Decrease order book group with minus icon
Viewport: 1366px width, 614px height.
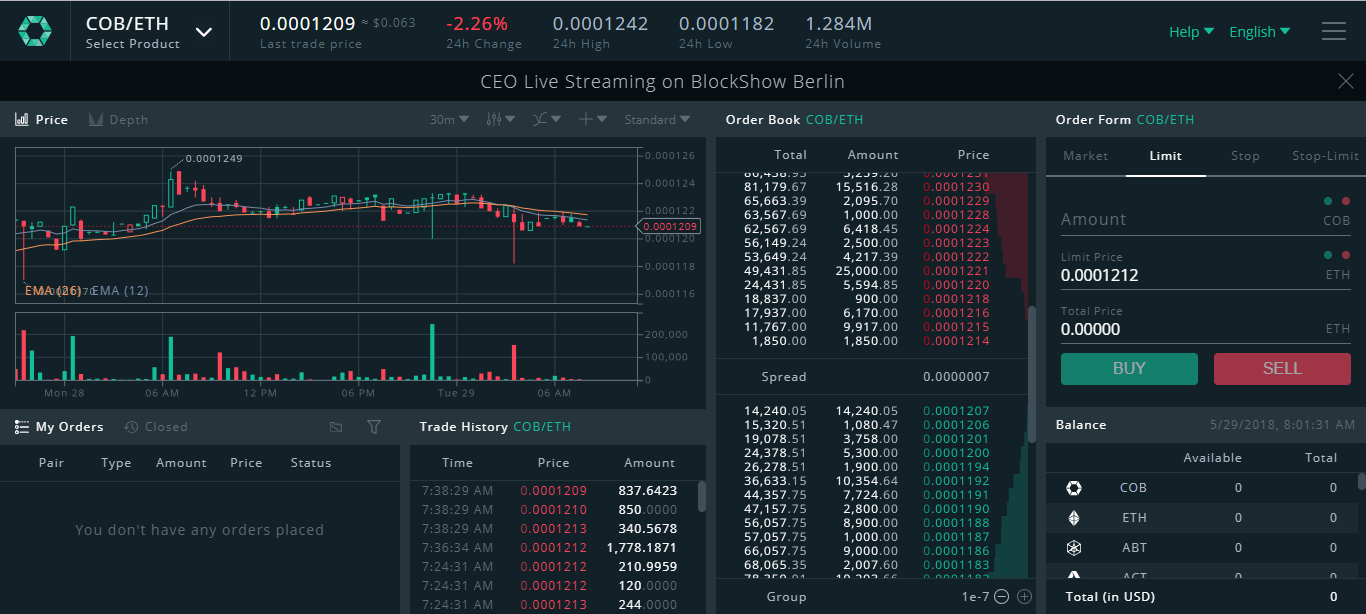pos(1002,597)
